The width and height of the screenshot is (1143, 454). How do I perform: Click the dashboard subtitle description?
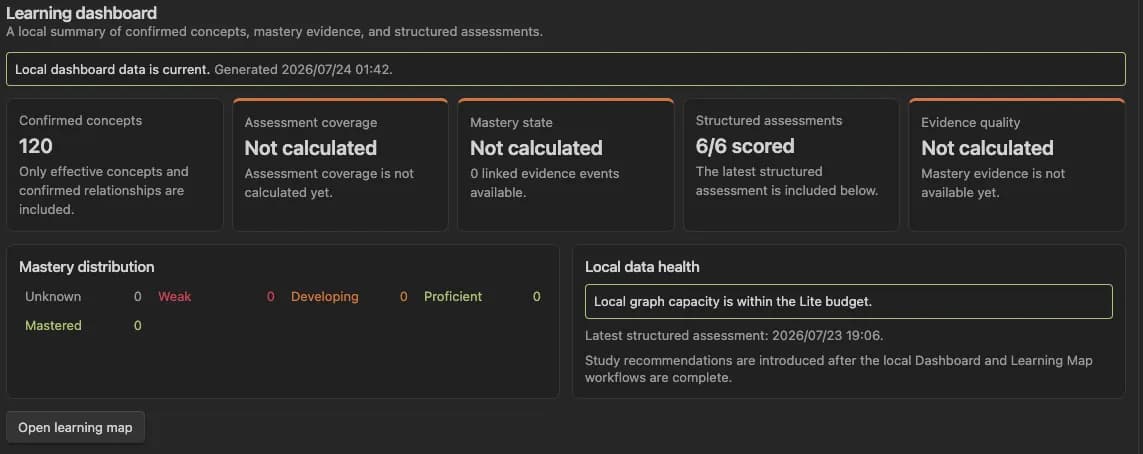[x=274, y=32]
